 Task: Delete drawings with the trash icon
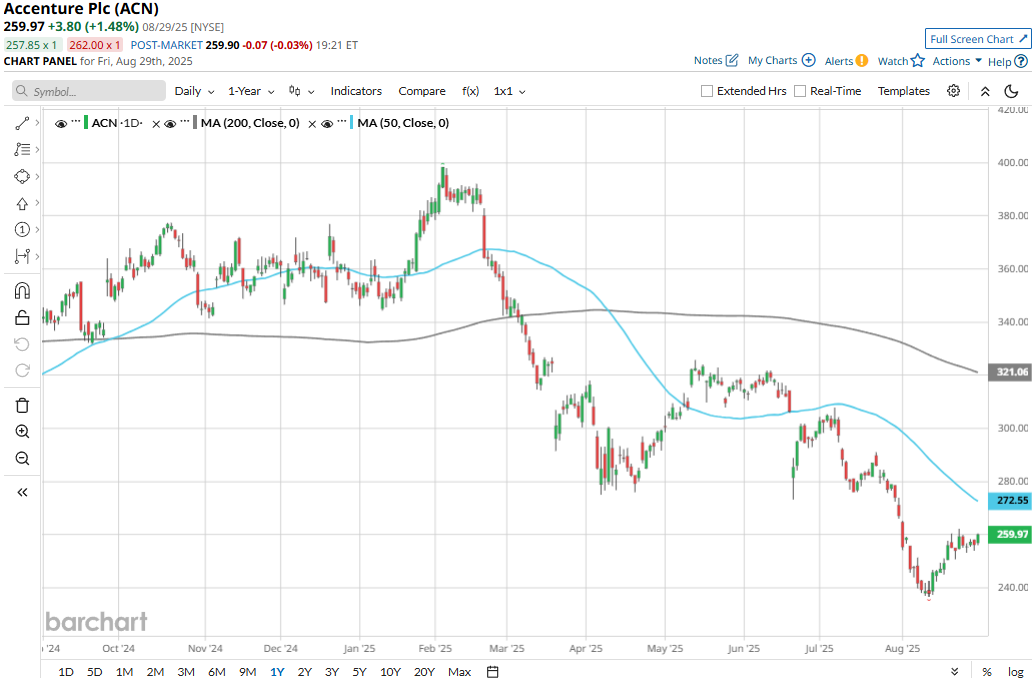pyautogui.click(x=22, y=405)
